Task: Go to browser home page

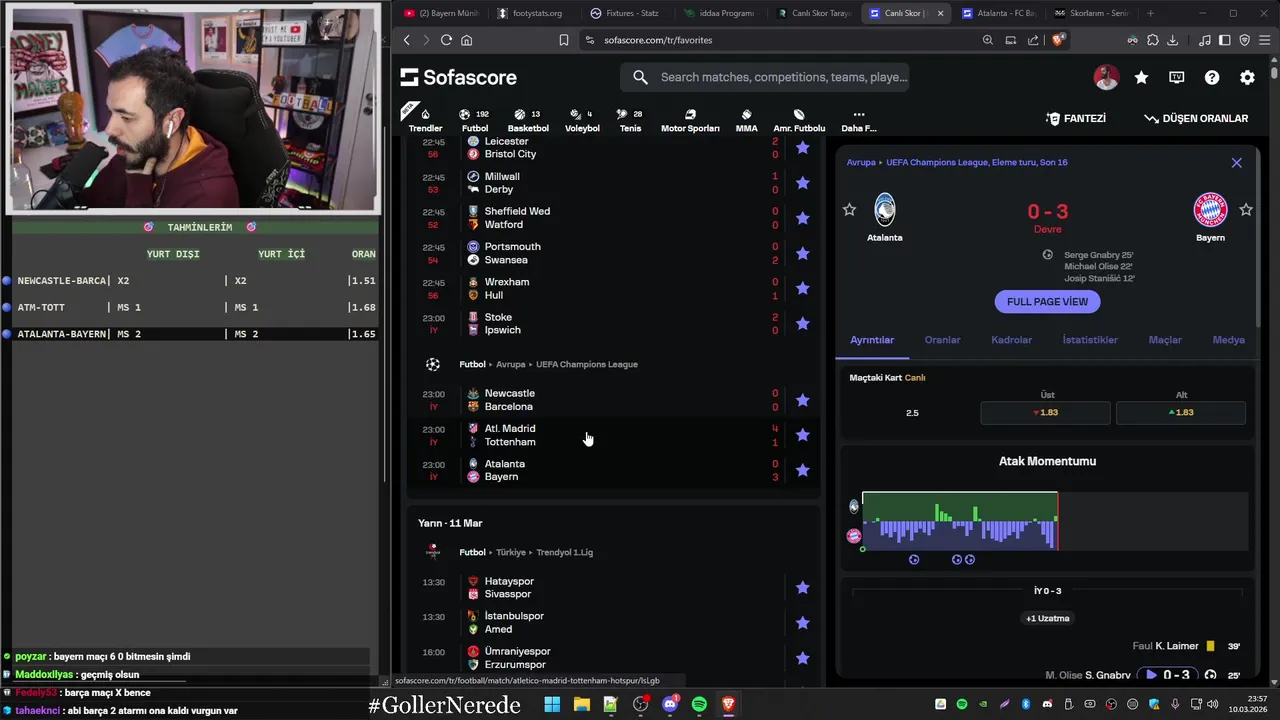Action: pos(466,40)
